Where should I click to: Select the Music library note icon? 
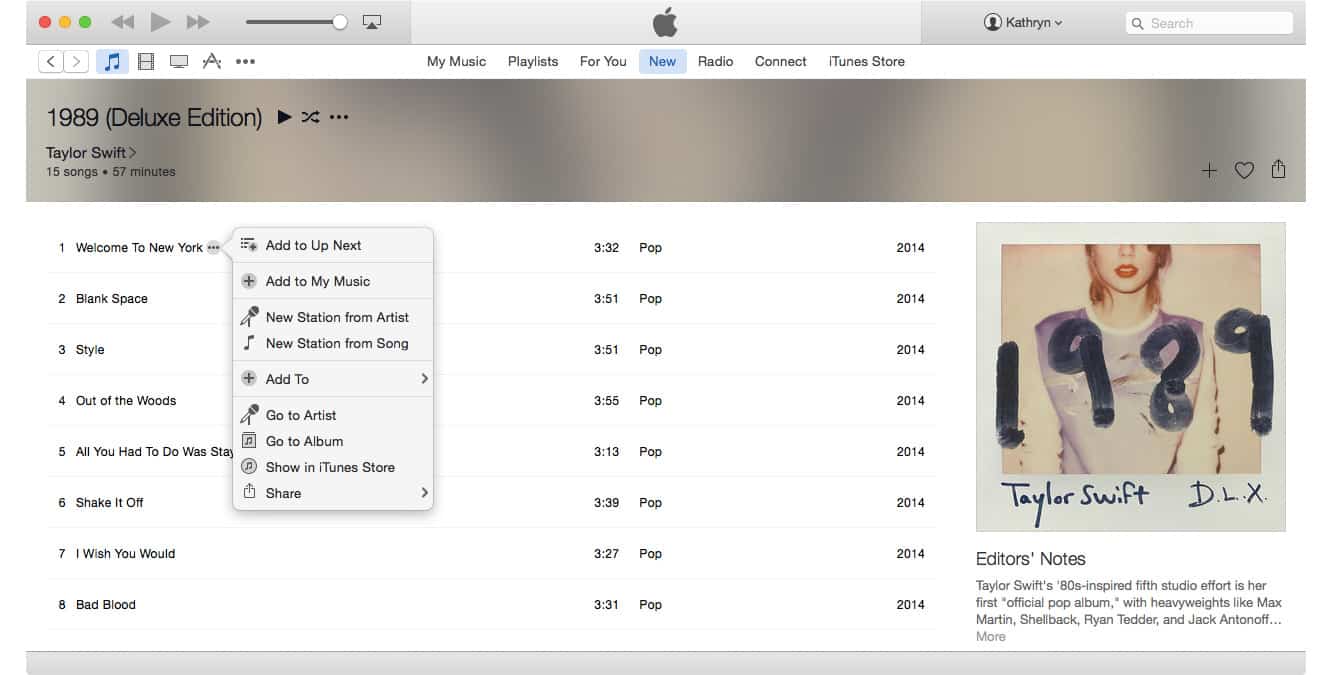point(113,62)
